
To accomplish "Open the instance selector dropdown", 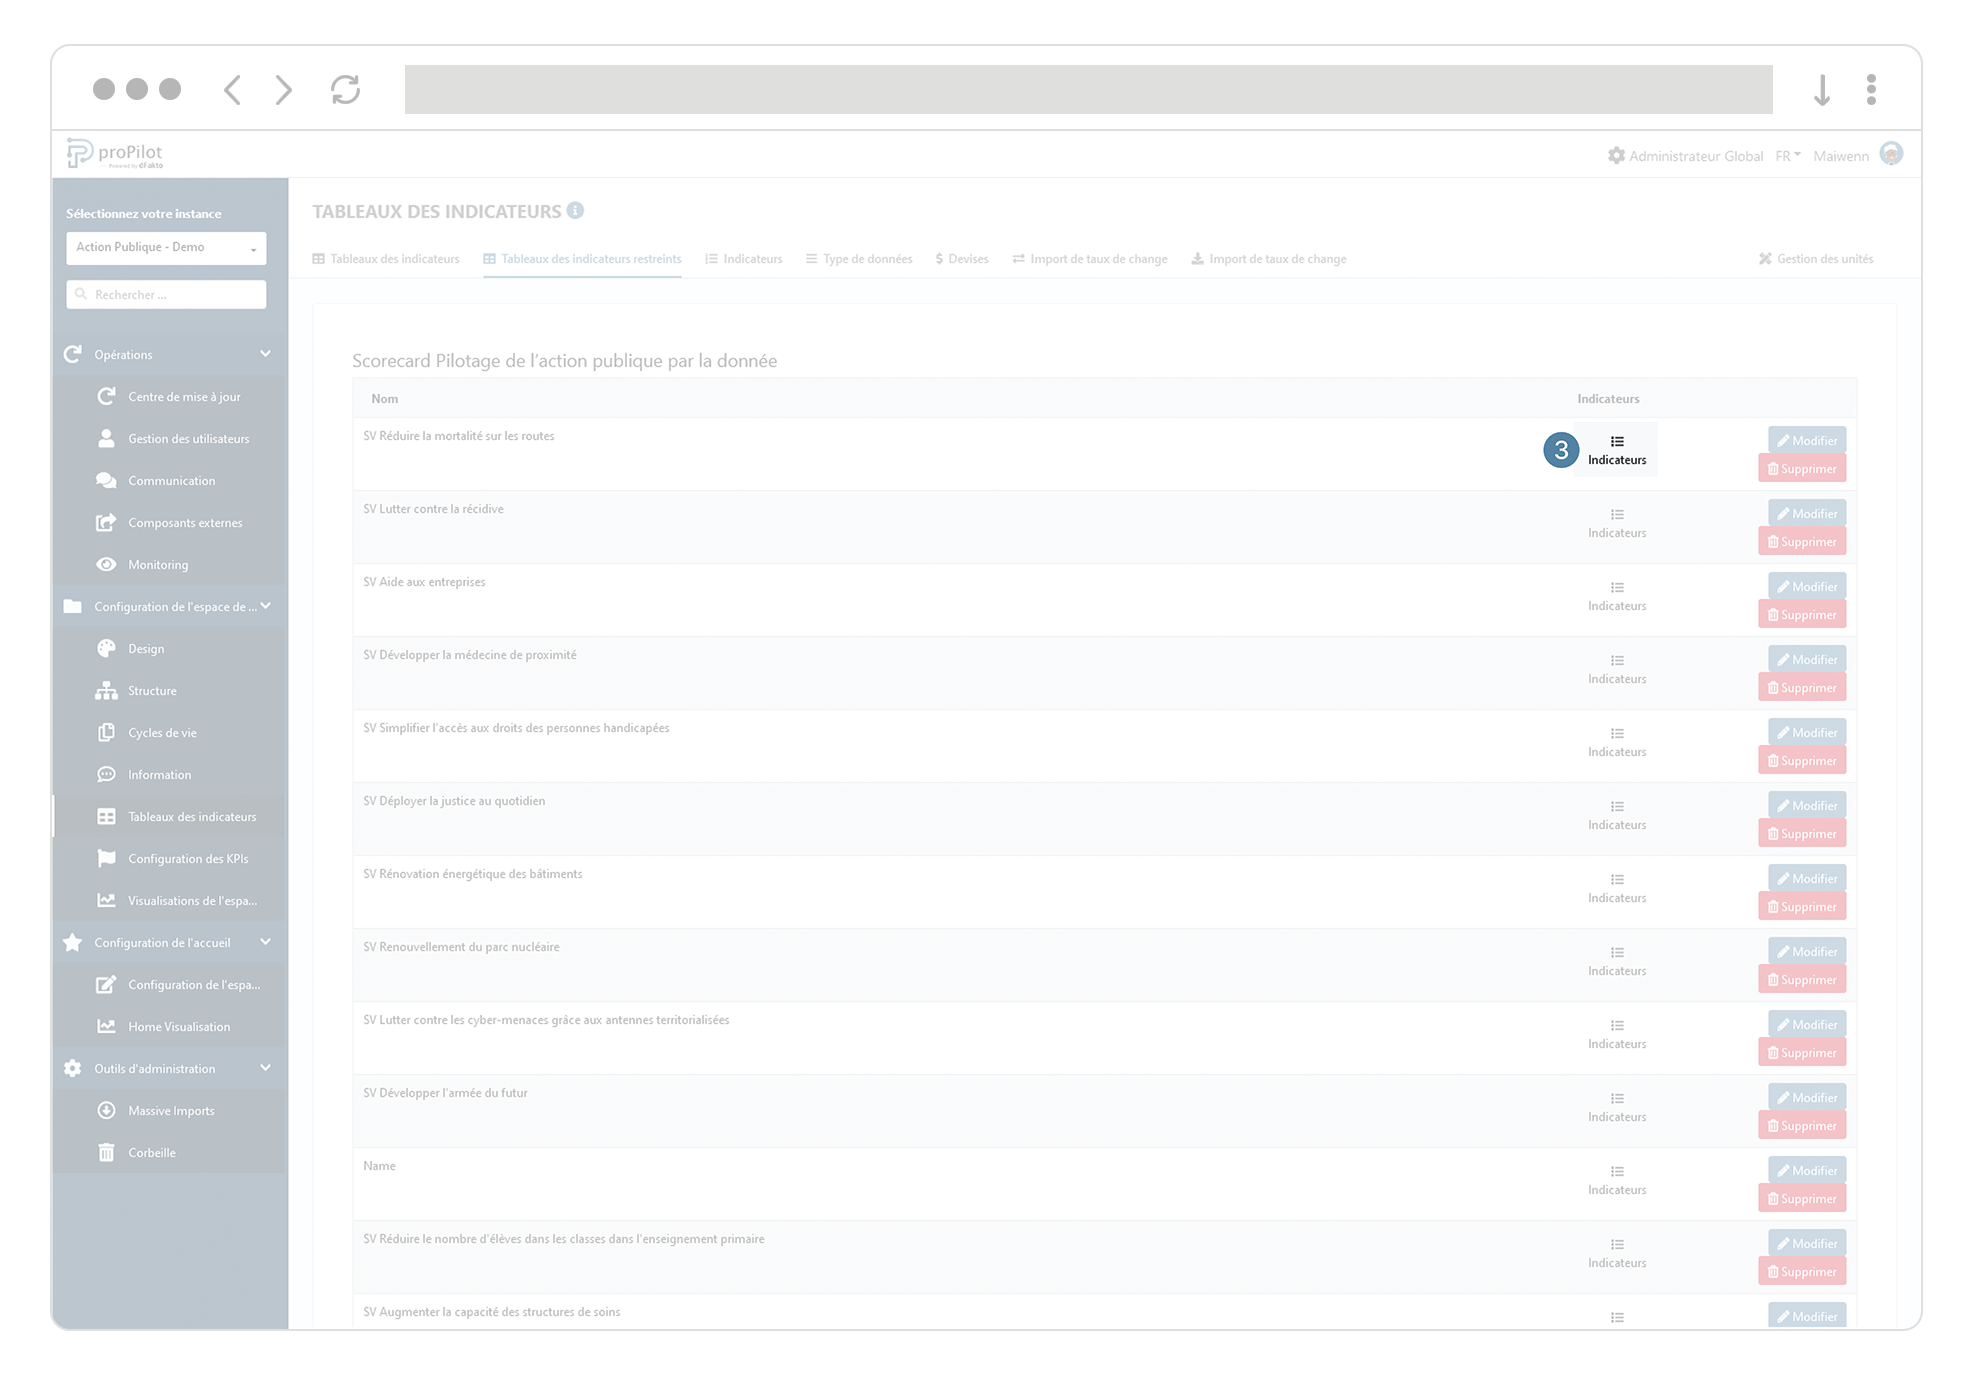I will coord(166,247).
